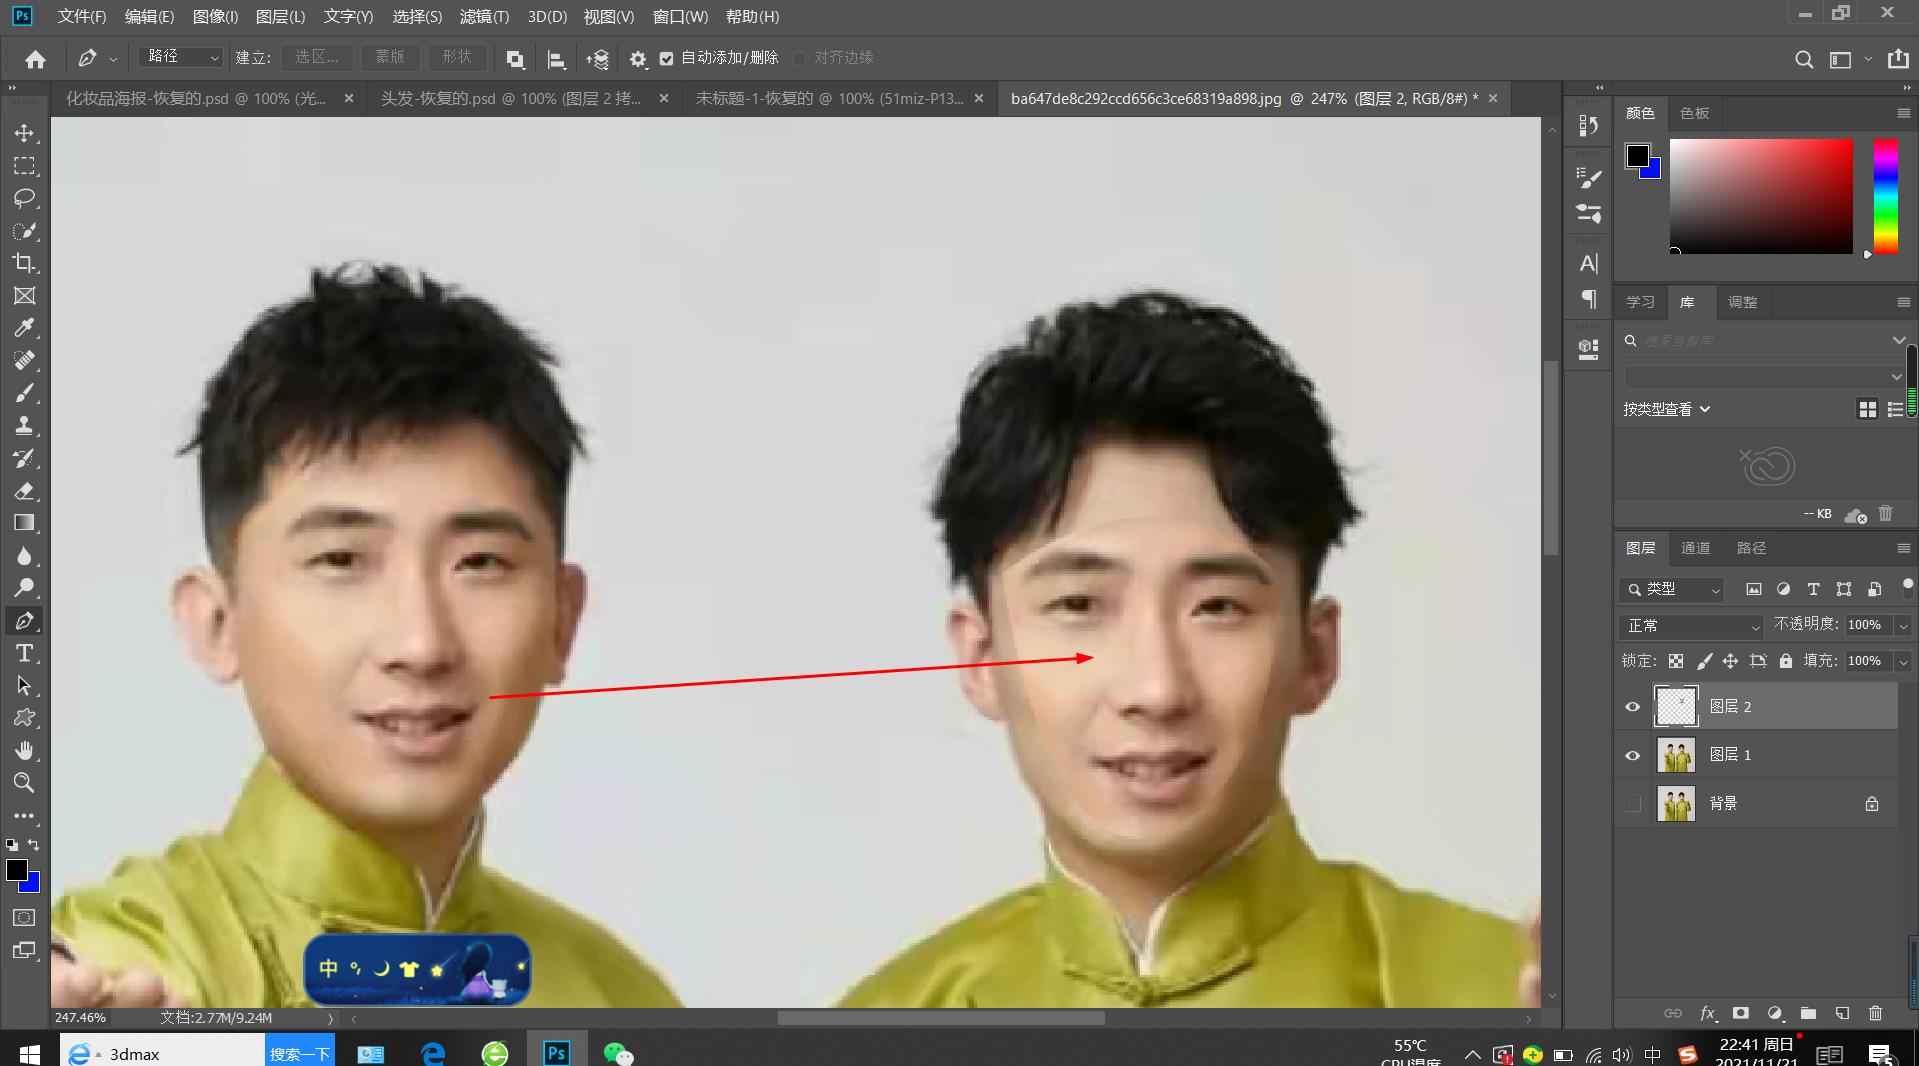Show the 背景 layer visibility

[x=1633, y=804]
